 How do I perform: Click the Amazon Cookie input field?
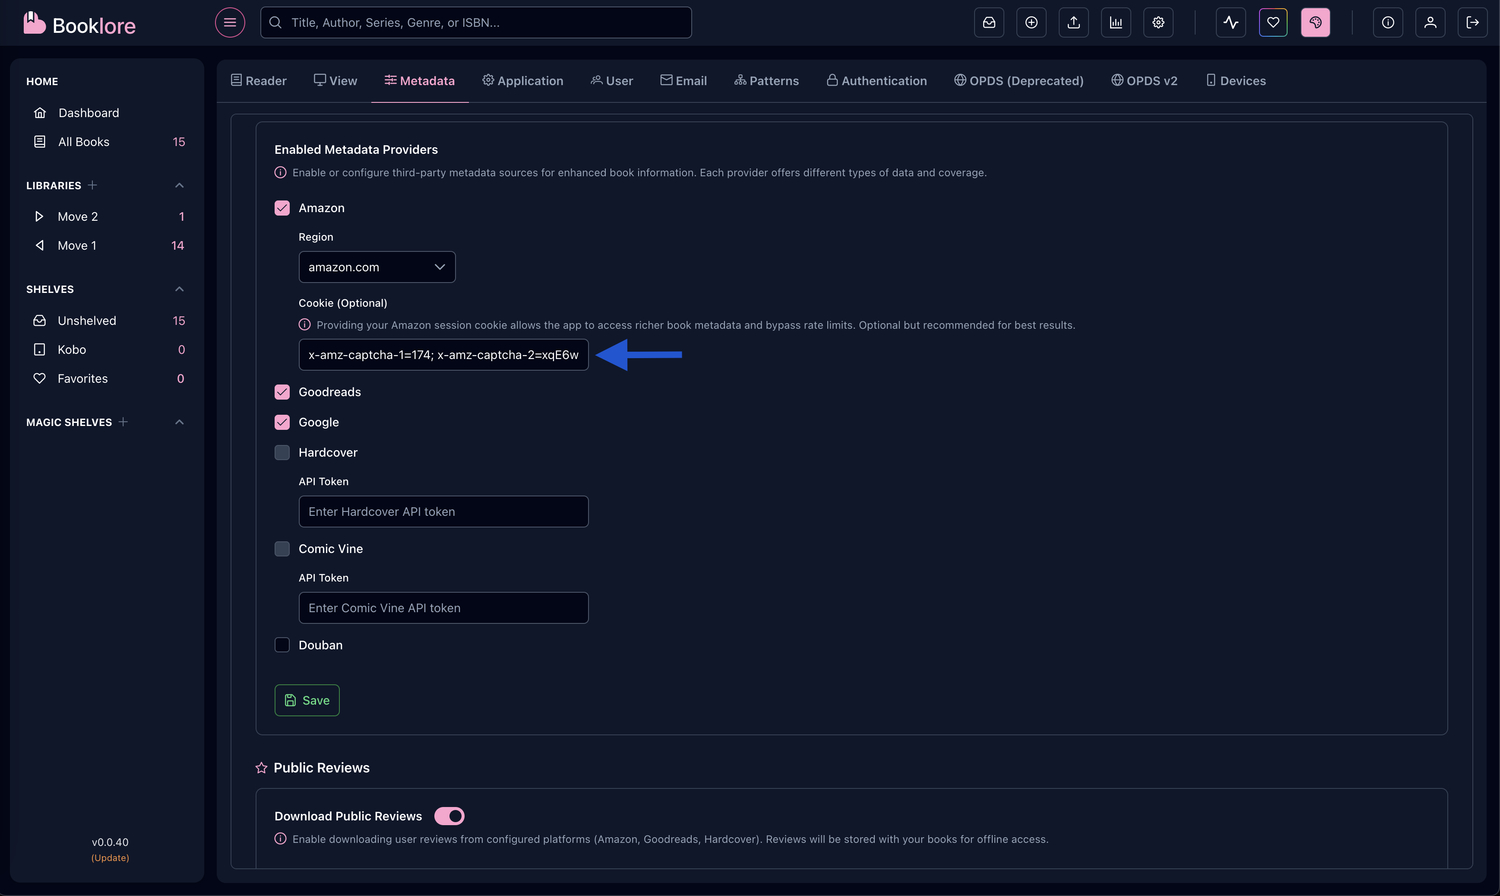(443, 354)
